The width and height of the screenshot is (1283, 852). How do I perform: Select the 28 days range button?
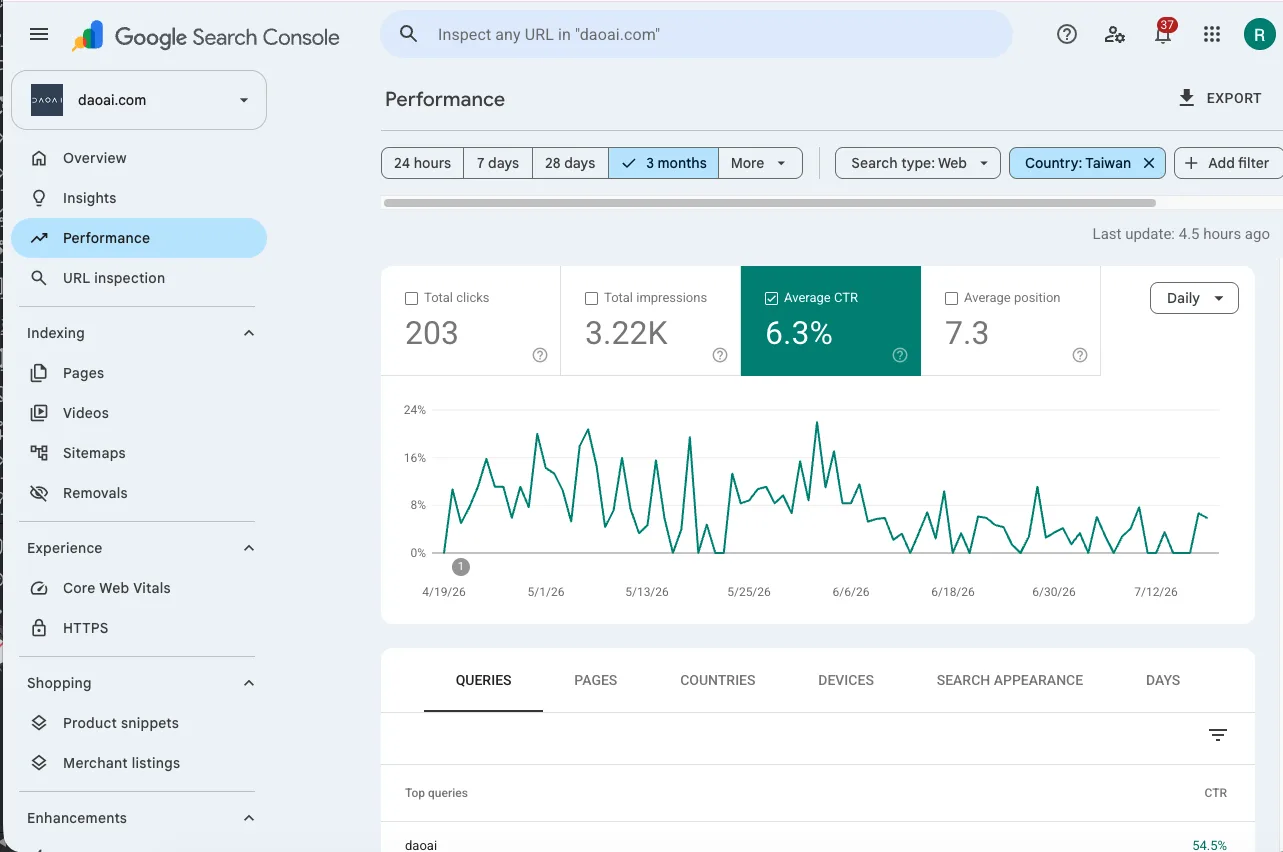click(570, 163)
